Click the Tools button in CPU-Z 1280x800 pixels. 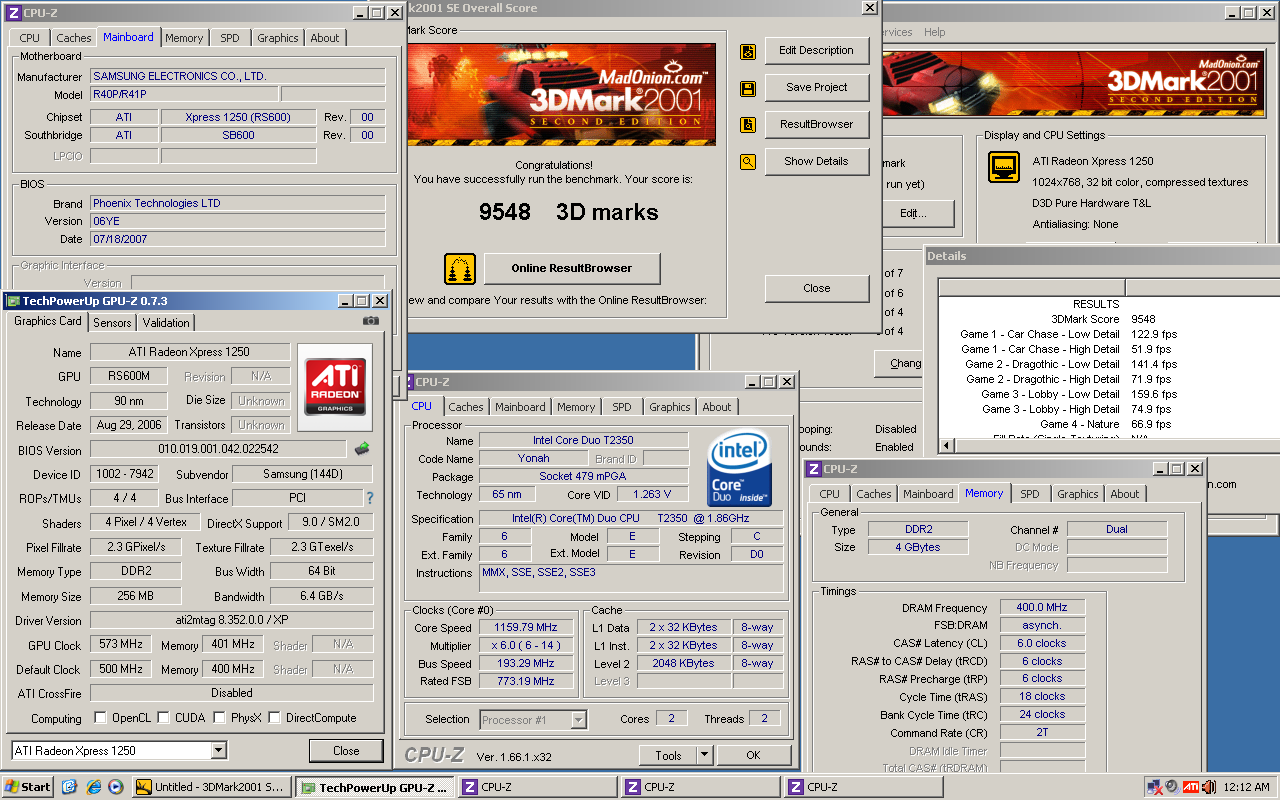tap(668, 756)
